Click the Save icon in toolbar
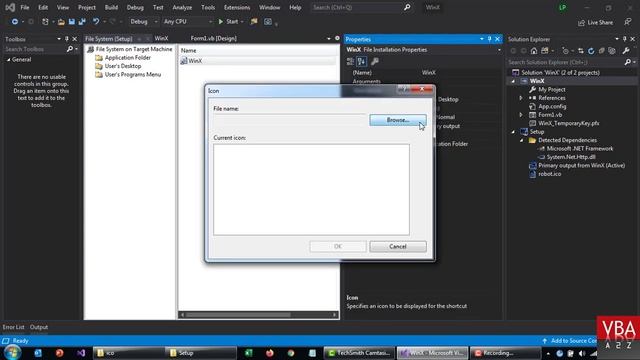The height and width of the screenshot is (360, 640). pyautogui.click(x=71, y=22)
